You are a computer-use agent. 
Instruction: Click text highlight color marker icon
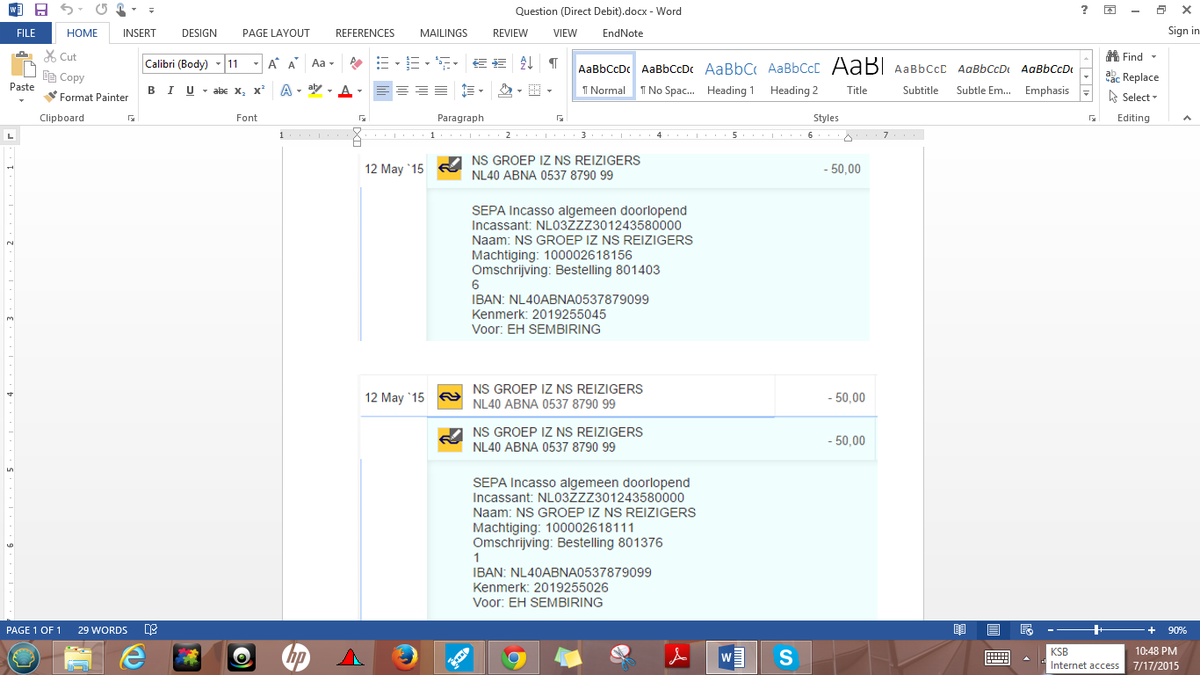point(313,90)
